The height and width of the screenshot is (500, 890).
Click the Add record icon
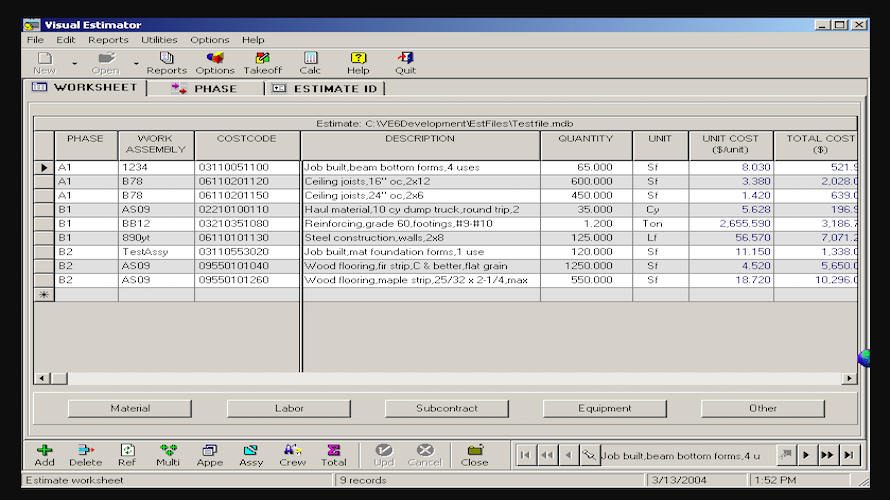(x=44, y=455)
